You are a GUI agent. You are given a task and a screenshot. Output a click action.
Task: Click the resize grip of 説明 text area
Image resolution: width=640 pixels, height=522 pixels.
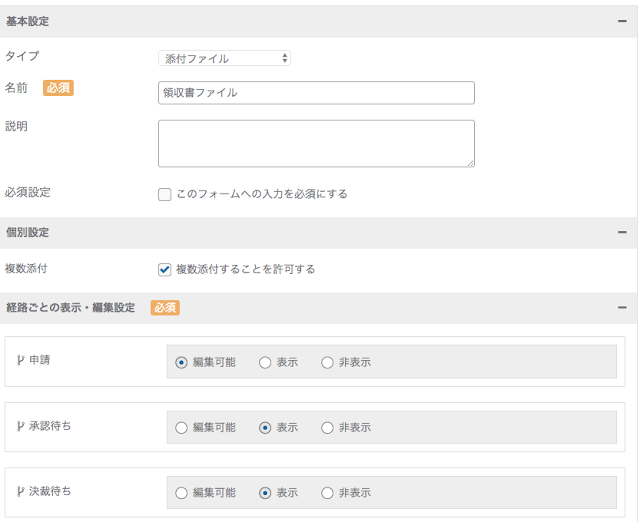[471, 163]
